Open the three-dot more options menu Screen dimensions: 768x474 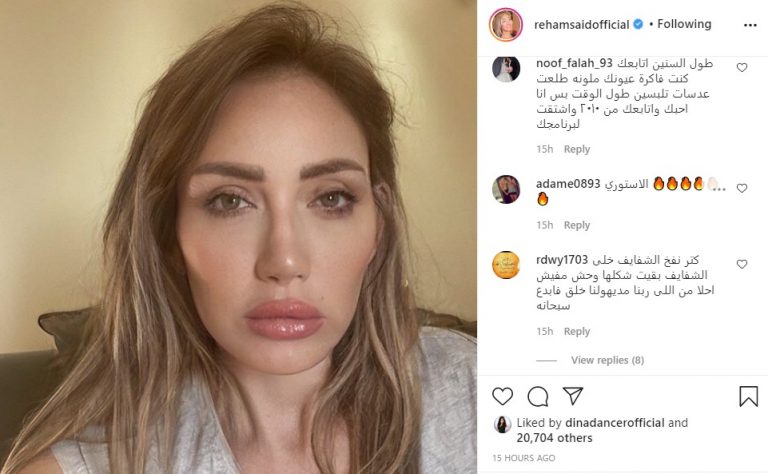[x=750, y=25]
